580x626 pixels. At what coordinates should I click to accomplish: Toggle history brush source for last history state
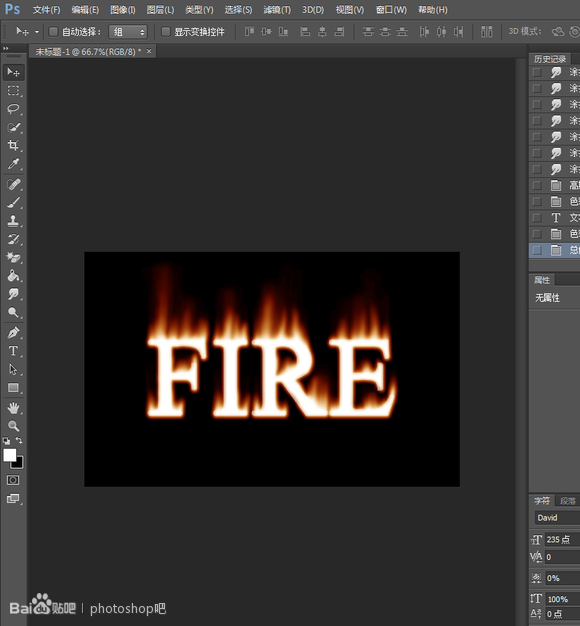(x=537, y=250)
